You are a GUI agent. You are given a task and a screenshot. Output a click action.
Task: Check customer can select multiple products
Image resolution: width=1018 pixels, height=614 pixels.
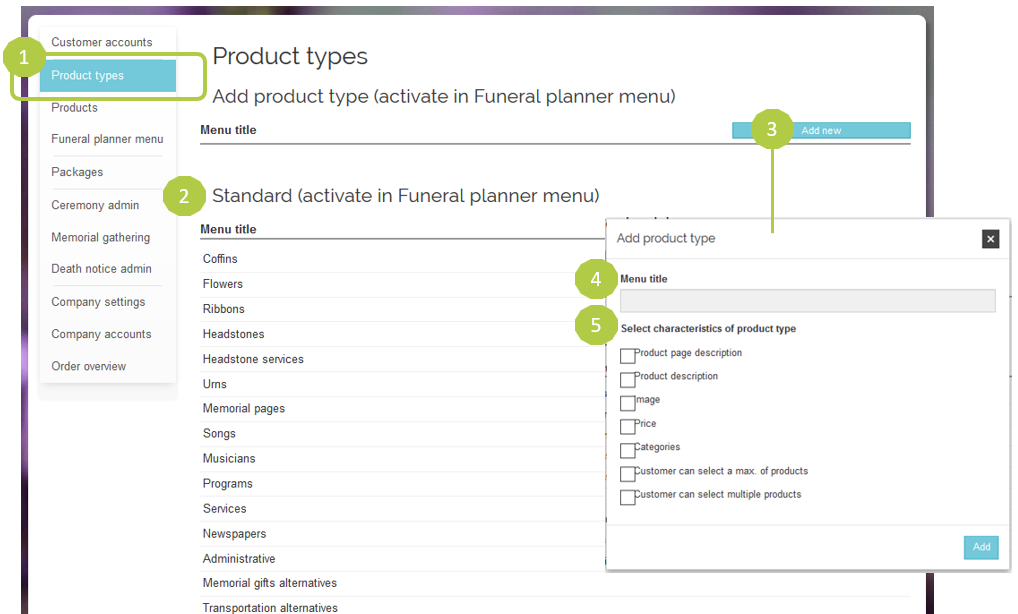click(628, 498)
